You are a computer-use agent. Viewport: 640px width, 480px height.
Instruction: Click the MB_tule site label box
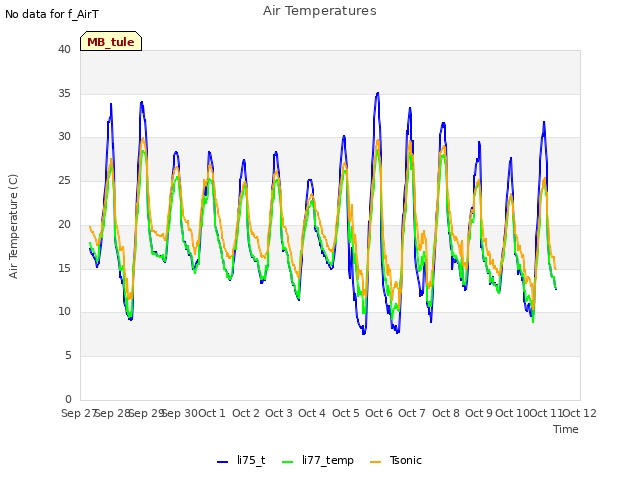click(x=111, y=41)
